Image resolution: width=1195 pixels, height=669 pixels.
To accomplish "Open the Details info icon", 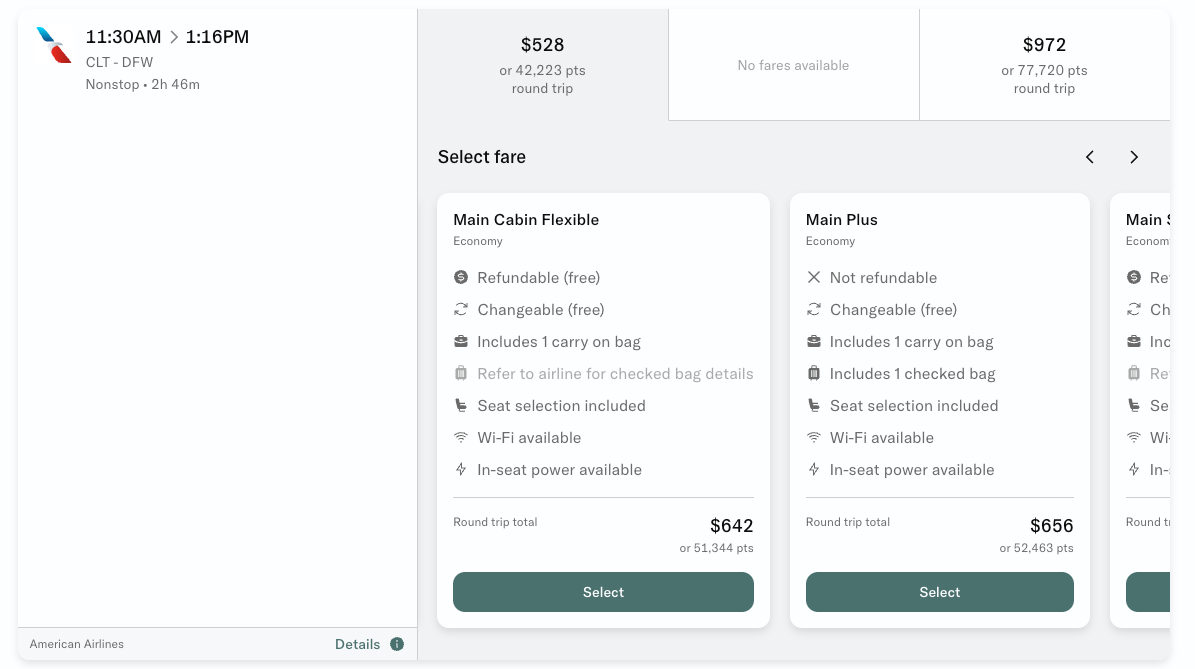I will point(397,644).
